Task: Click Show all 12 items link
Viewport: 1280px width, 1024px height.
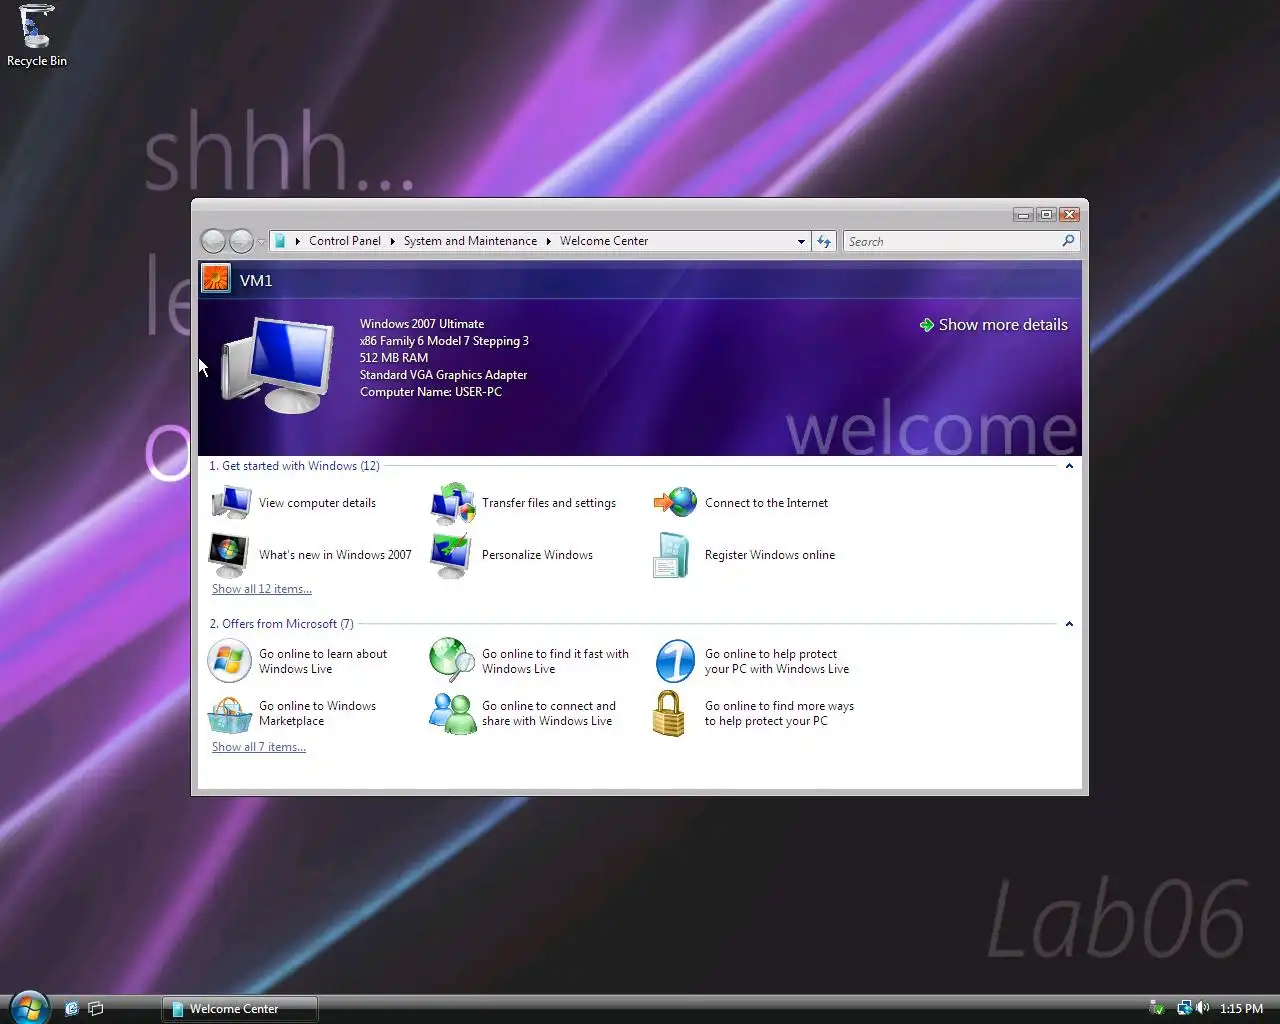Action: [x=262, y=589]
